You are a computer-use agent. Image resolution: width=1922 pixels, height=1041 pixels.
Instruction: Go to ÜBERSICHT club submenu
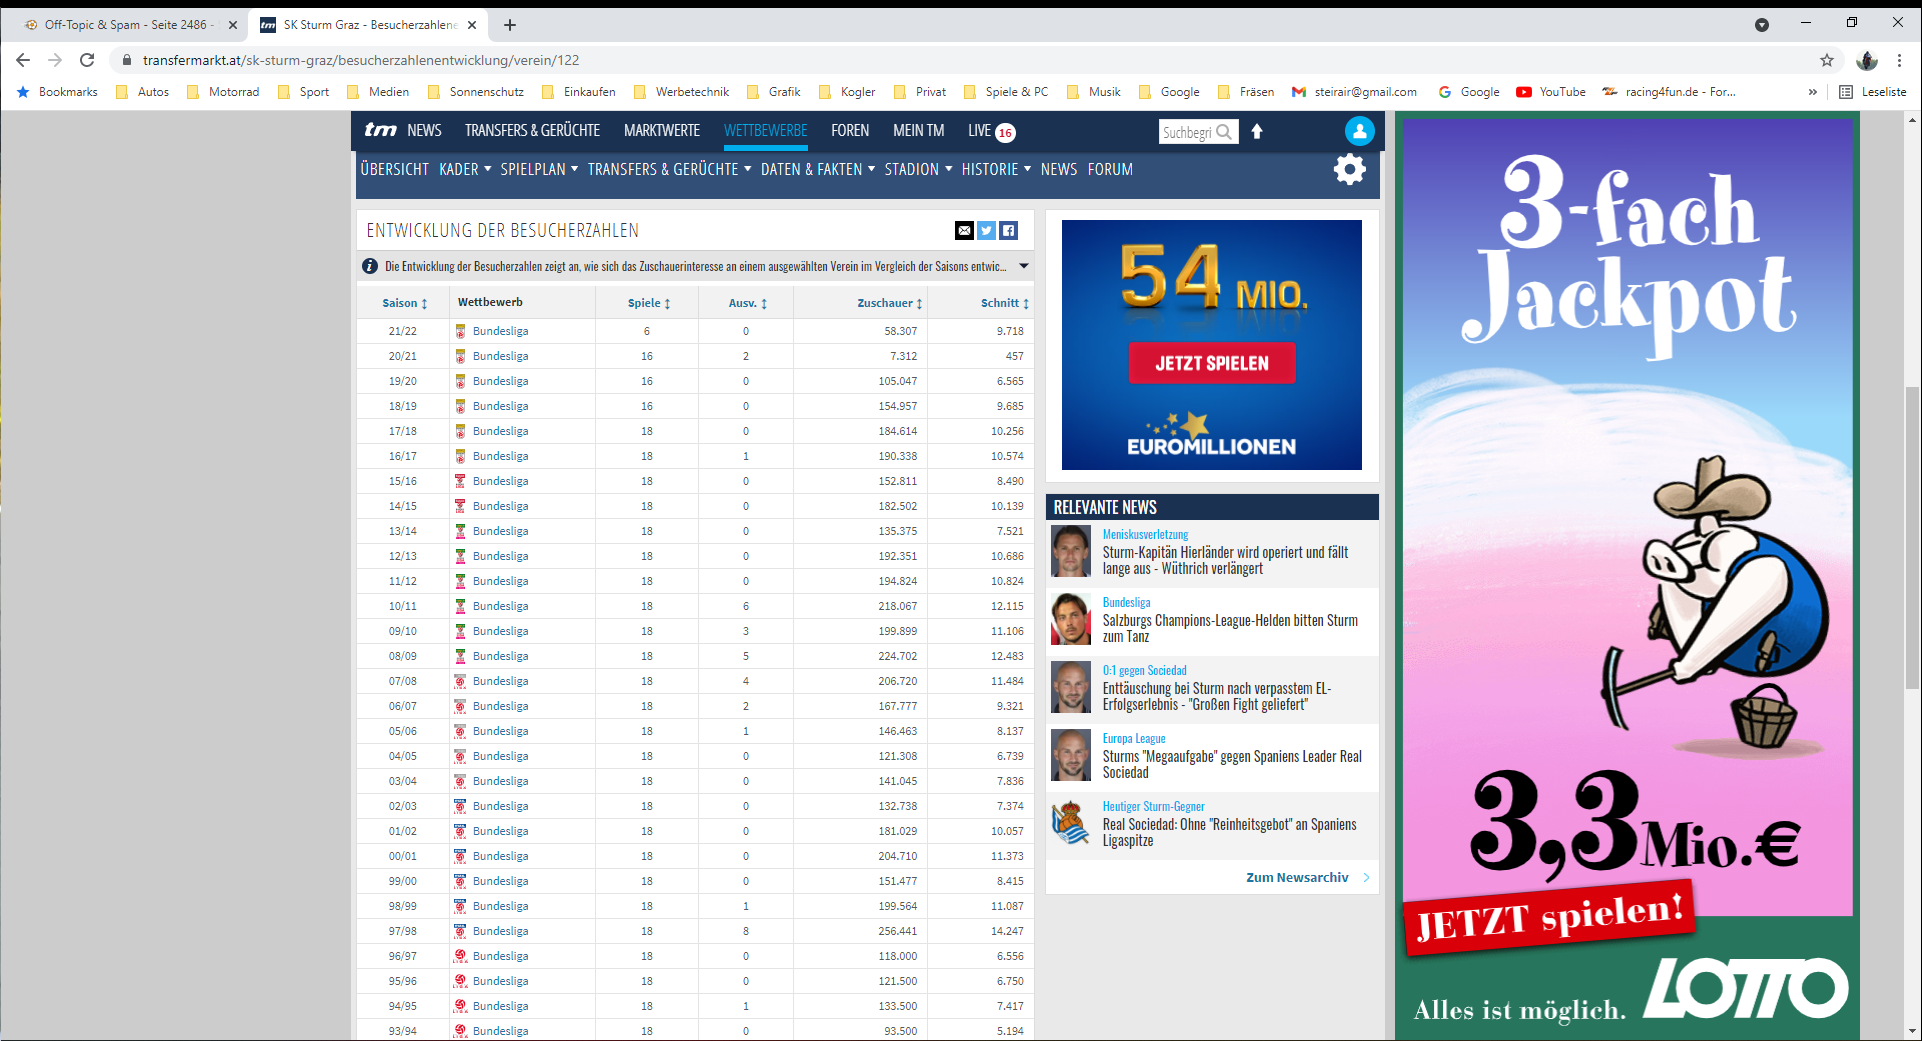pyautogui.click(x=394, y=169)
